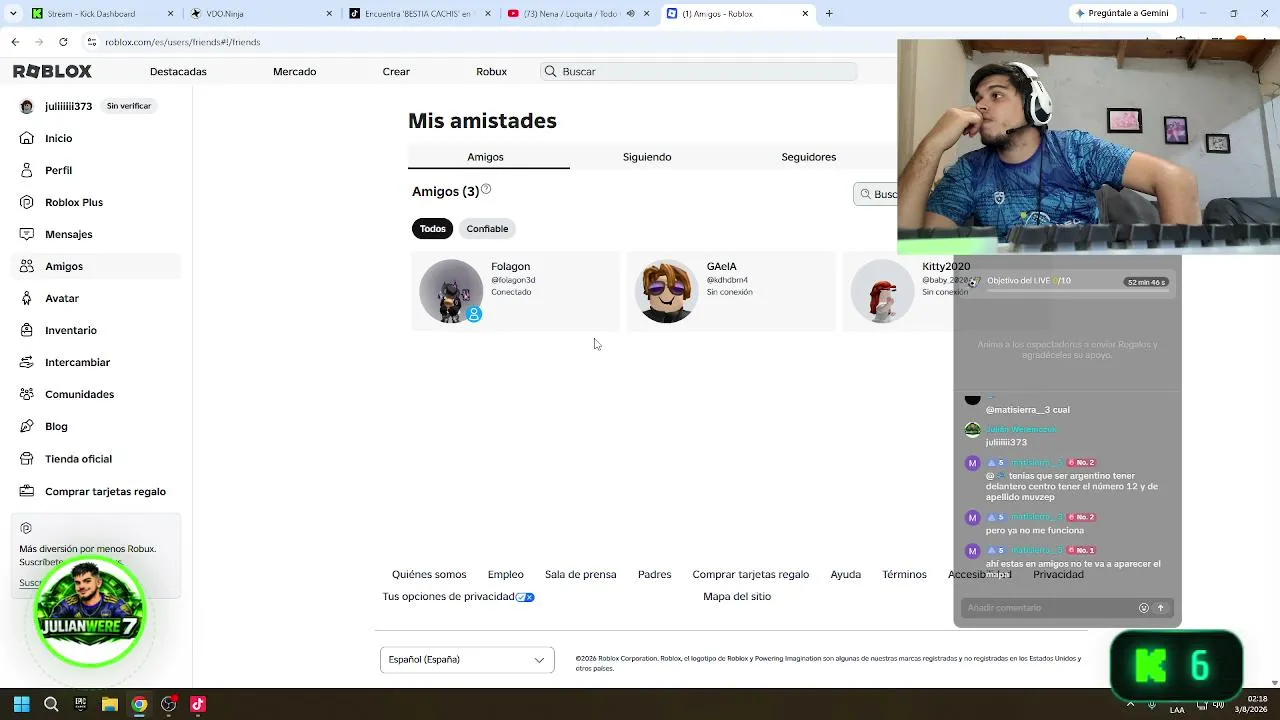This screenshot has width=1280, height=720.
Task: Click the gift card icon in sidebar
Action: pos(27,491)
